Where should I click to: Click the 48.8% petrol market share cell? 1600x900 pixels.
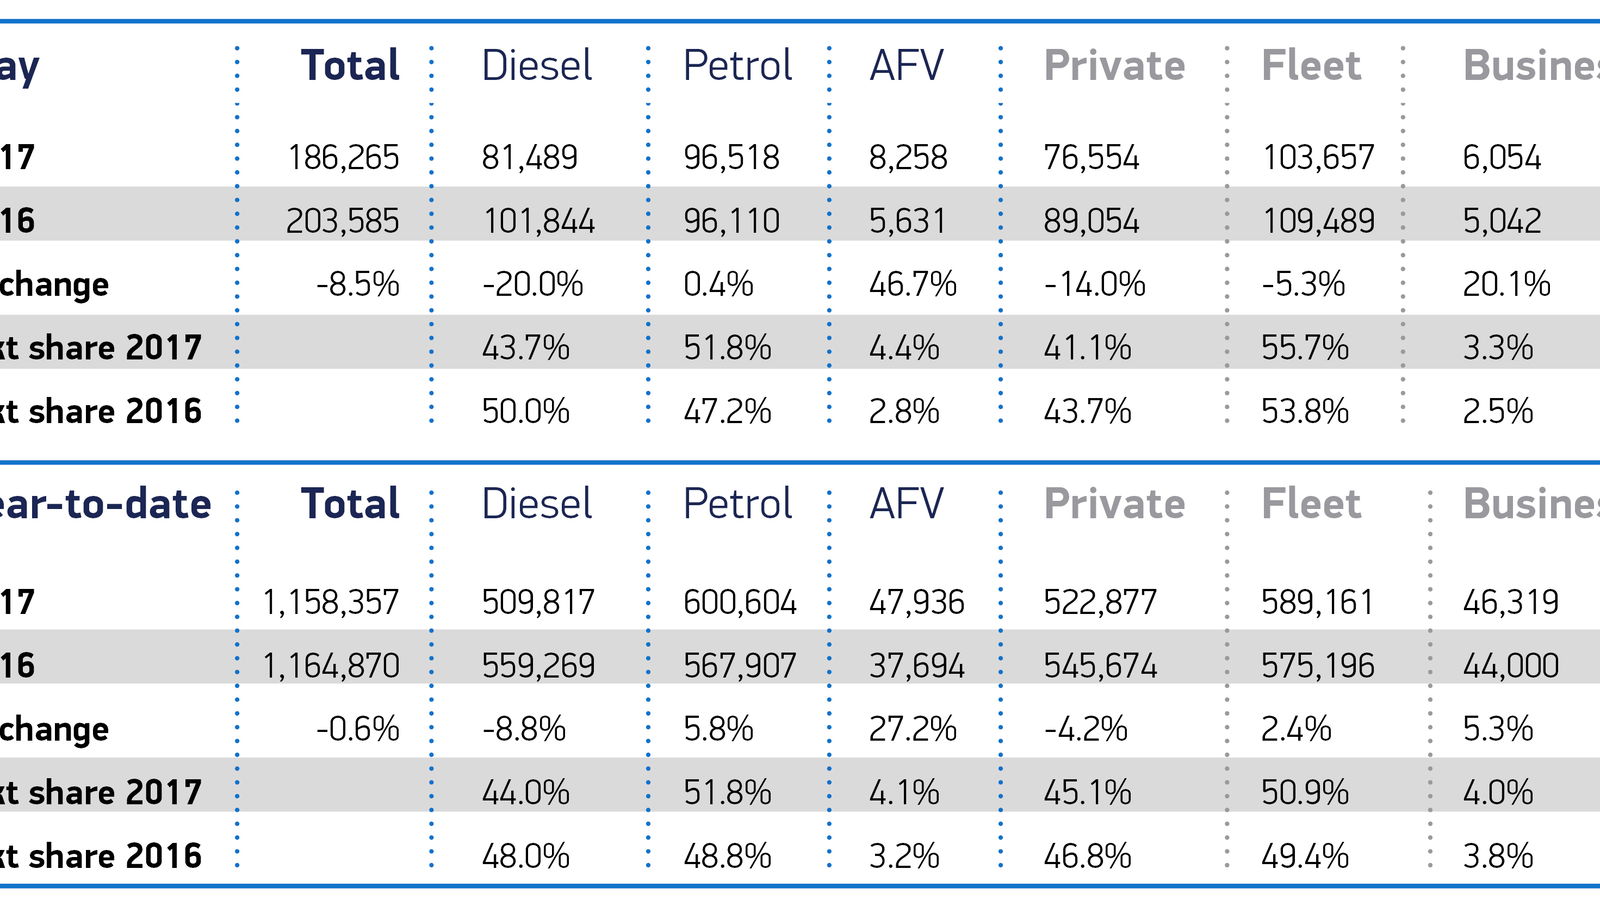pos(727,856)
